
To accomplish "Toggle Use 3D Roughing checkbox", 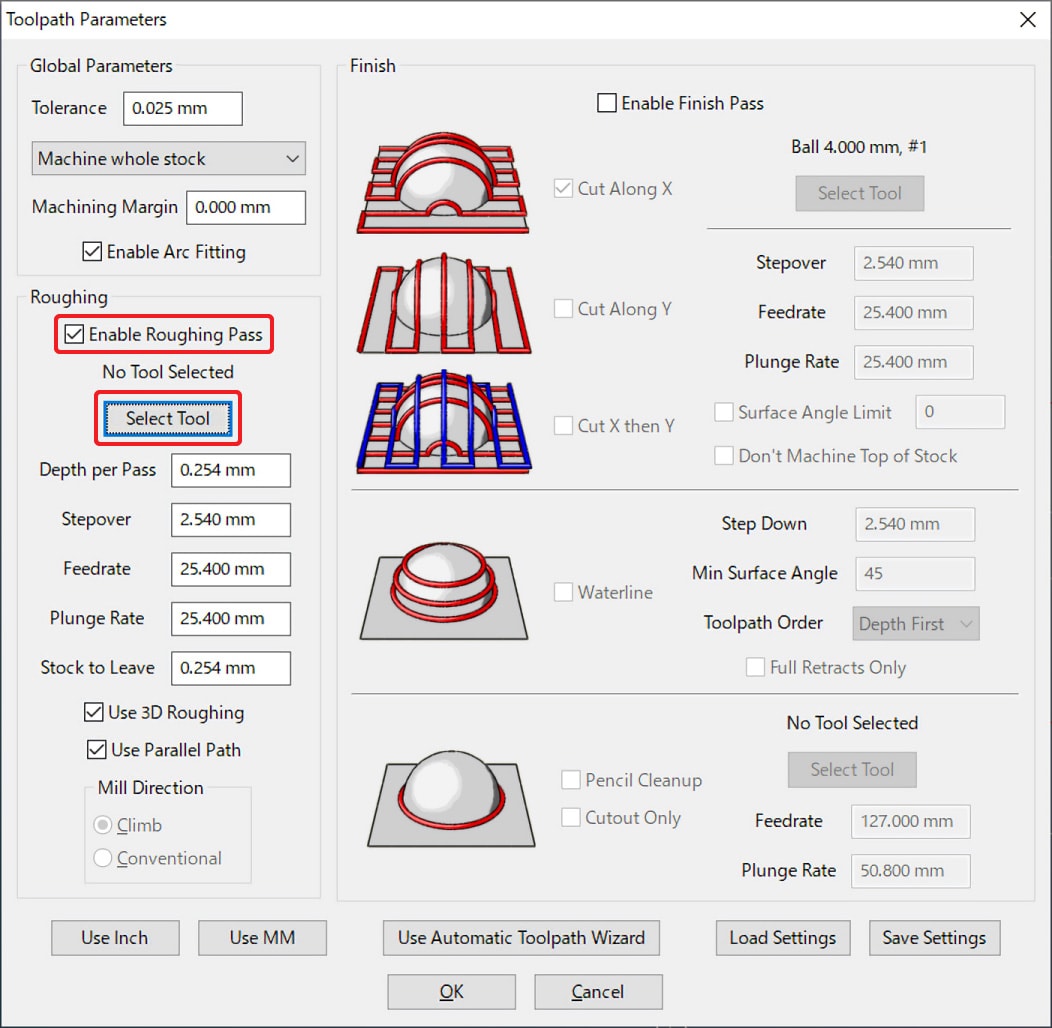I will click(x=94, y=713).
